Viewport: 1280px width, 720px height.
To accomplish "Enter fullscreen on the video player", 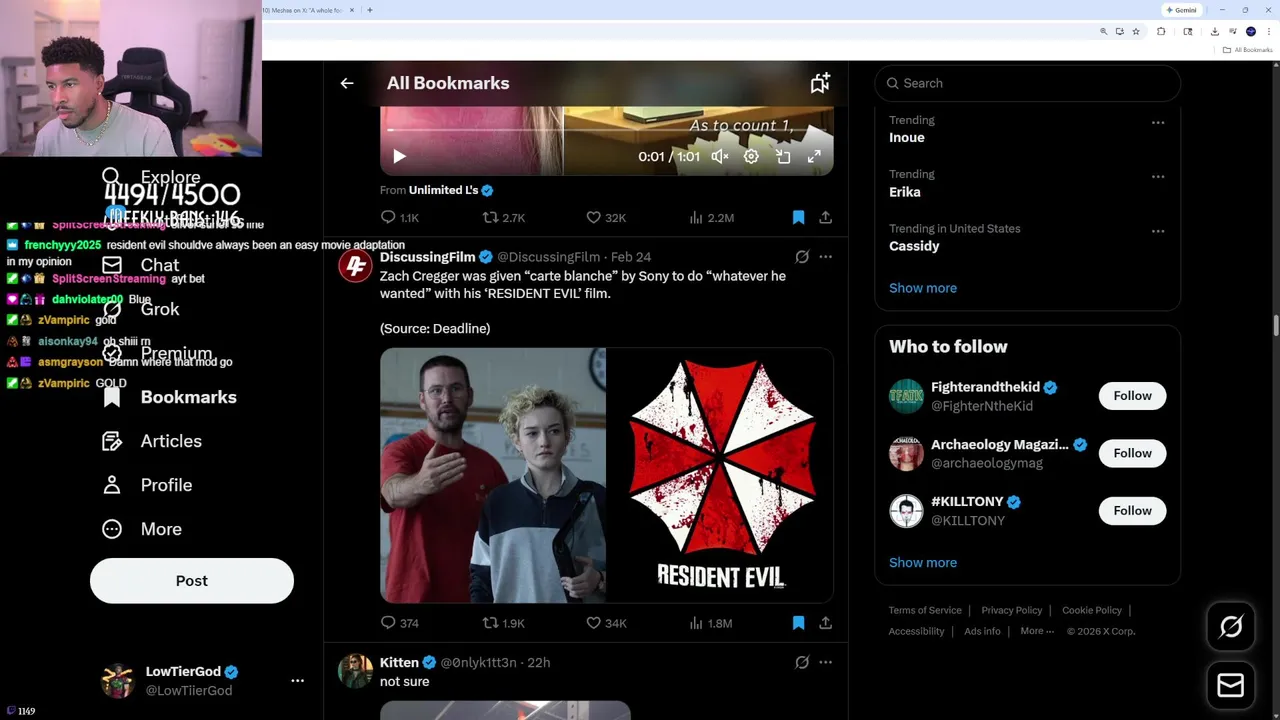I will point(814,156).
